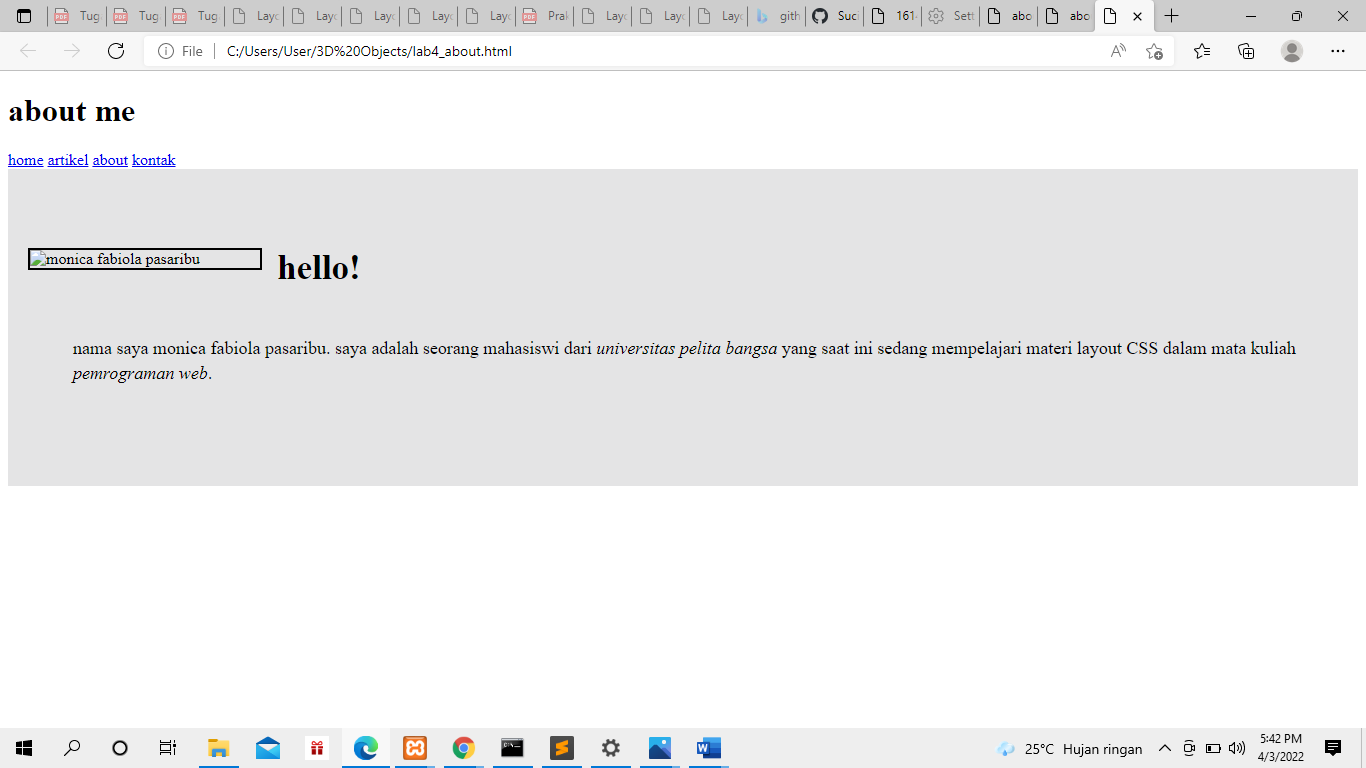The height and width of the screenshot is (768, 1366).
Task: Open Command Prompt from the taskbar
Action: 512,747
